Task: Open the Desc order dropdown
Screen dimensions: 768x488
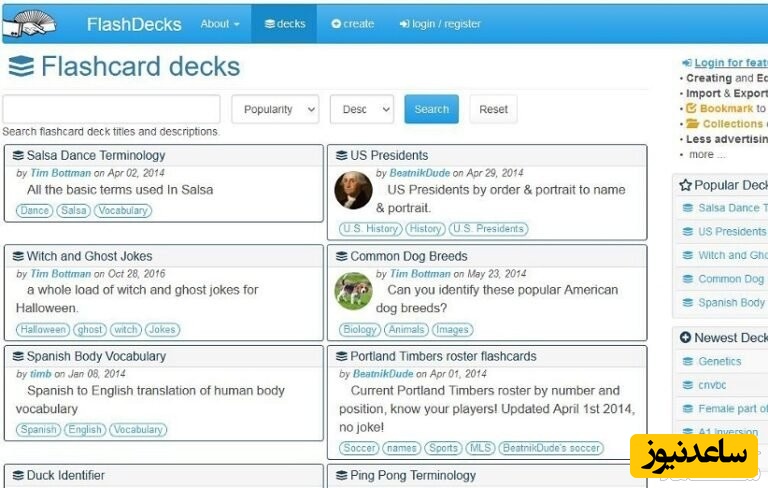Action: click(361, 109)
